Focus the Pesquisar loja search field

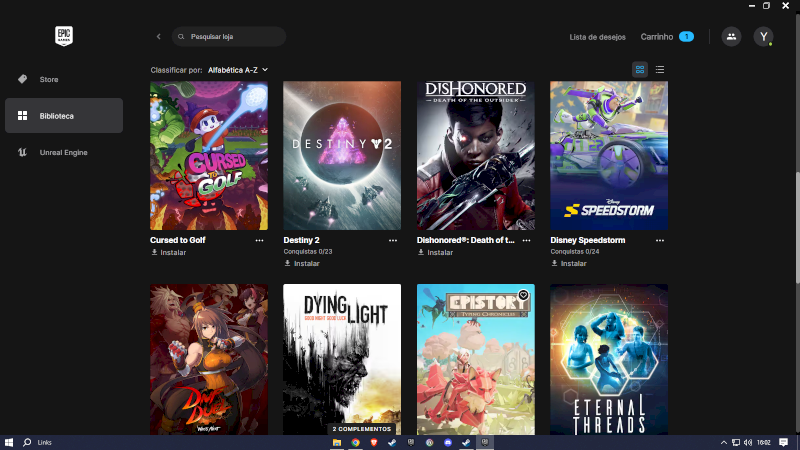(229, 37)
